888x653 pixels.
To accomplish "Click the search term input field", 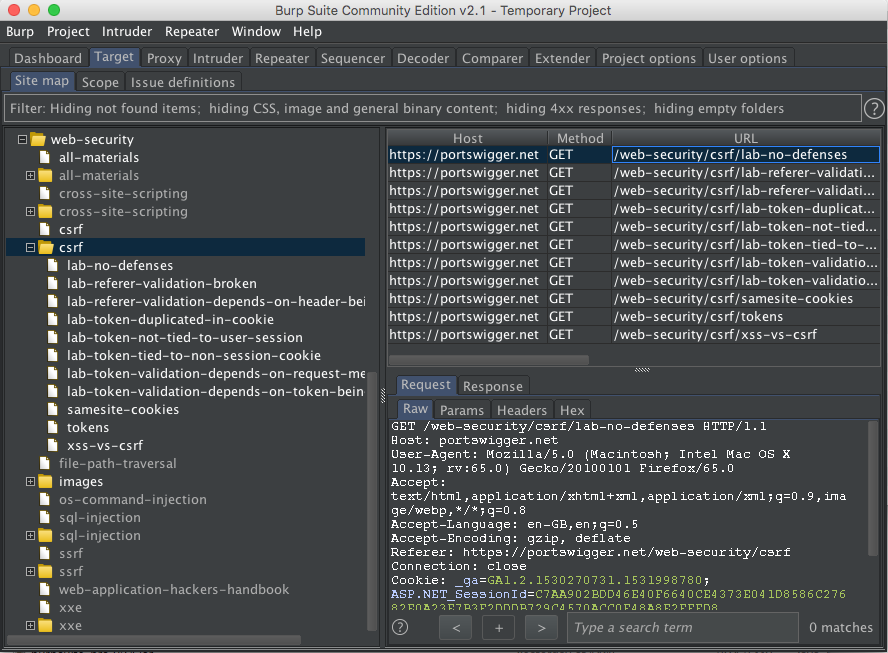I will [x=683, y=627].
